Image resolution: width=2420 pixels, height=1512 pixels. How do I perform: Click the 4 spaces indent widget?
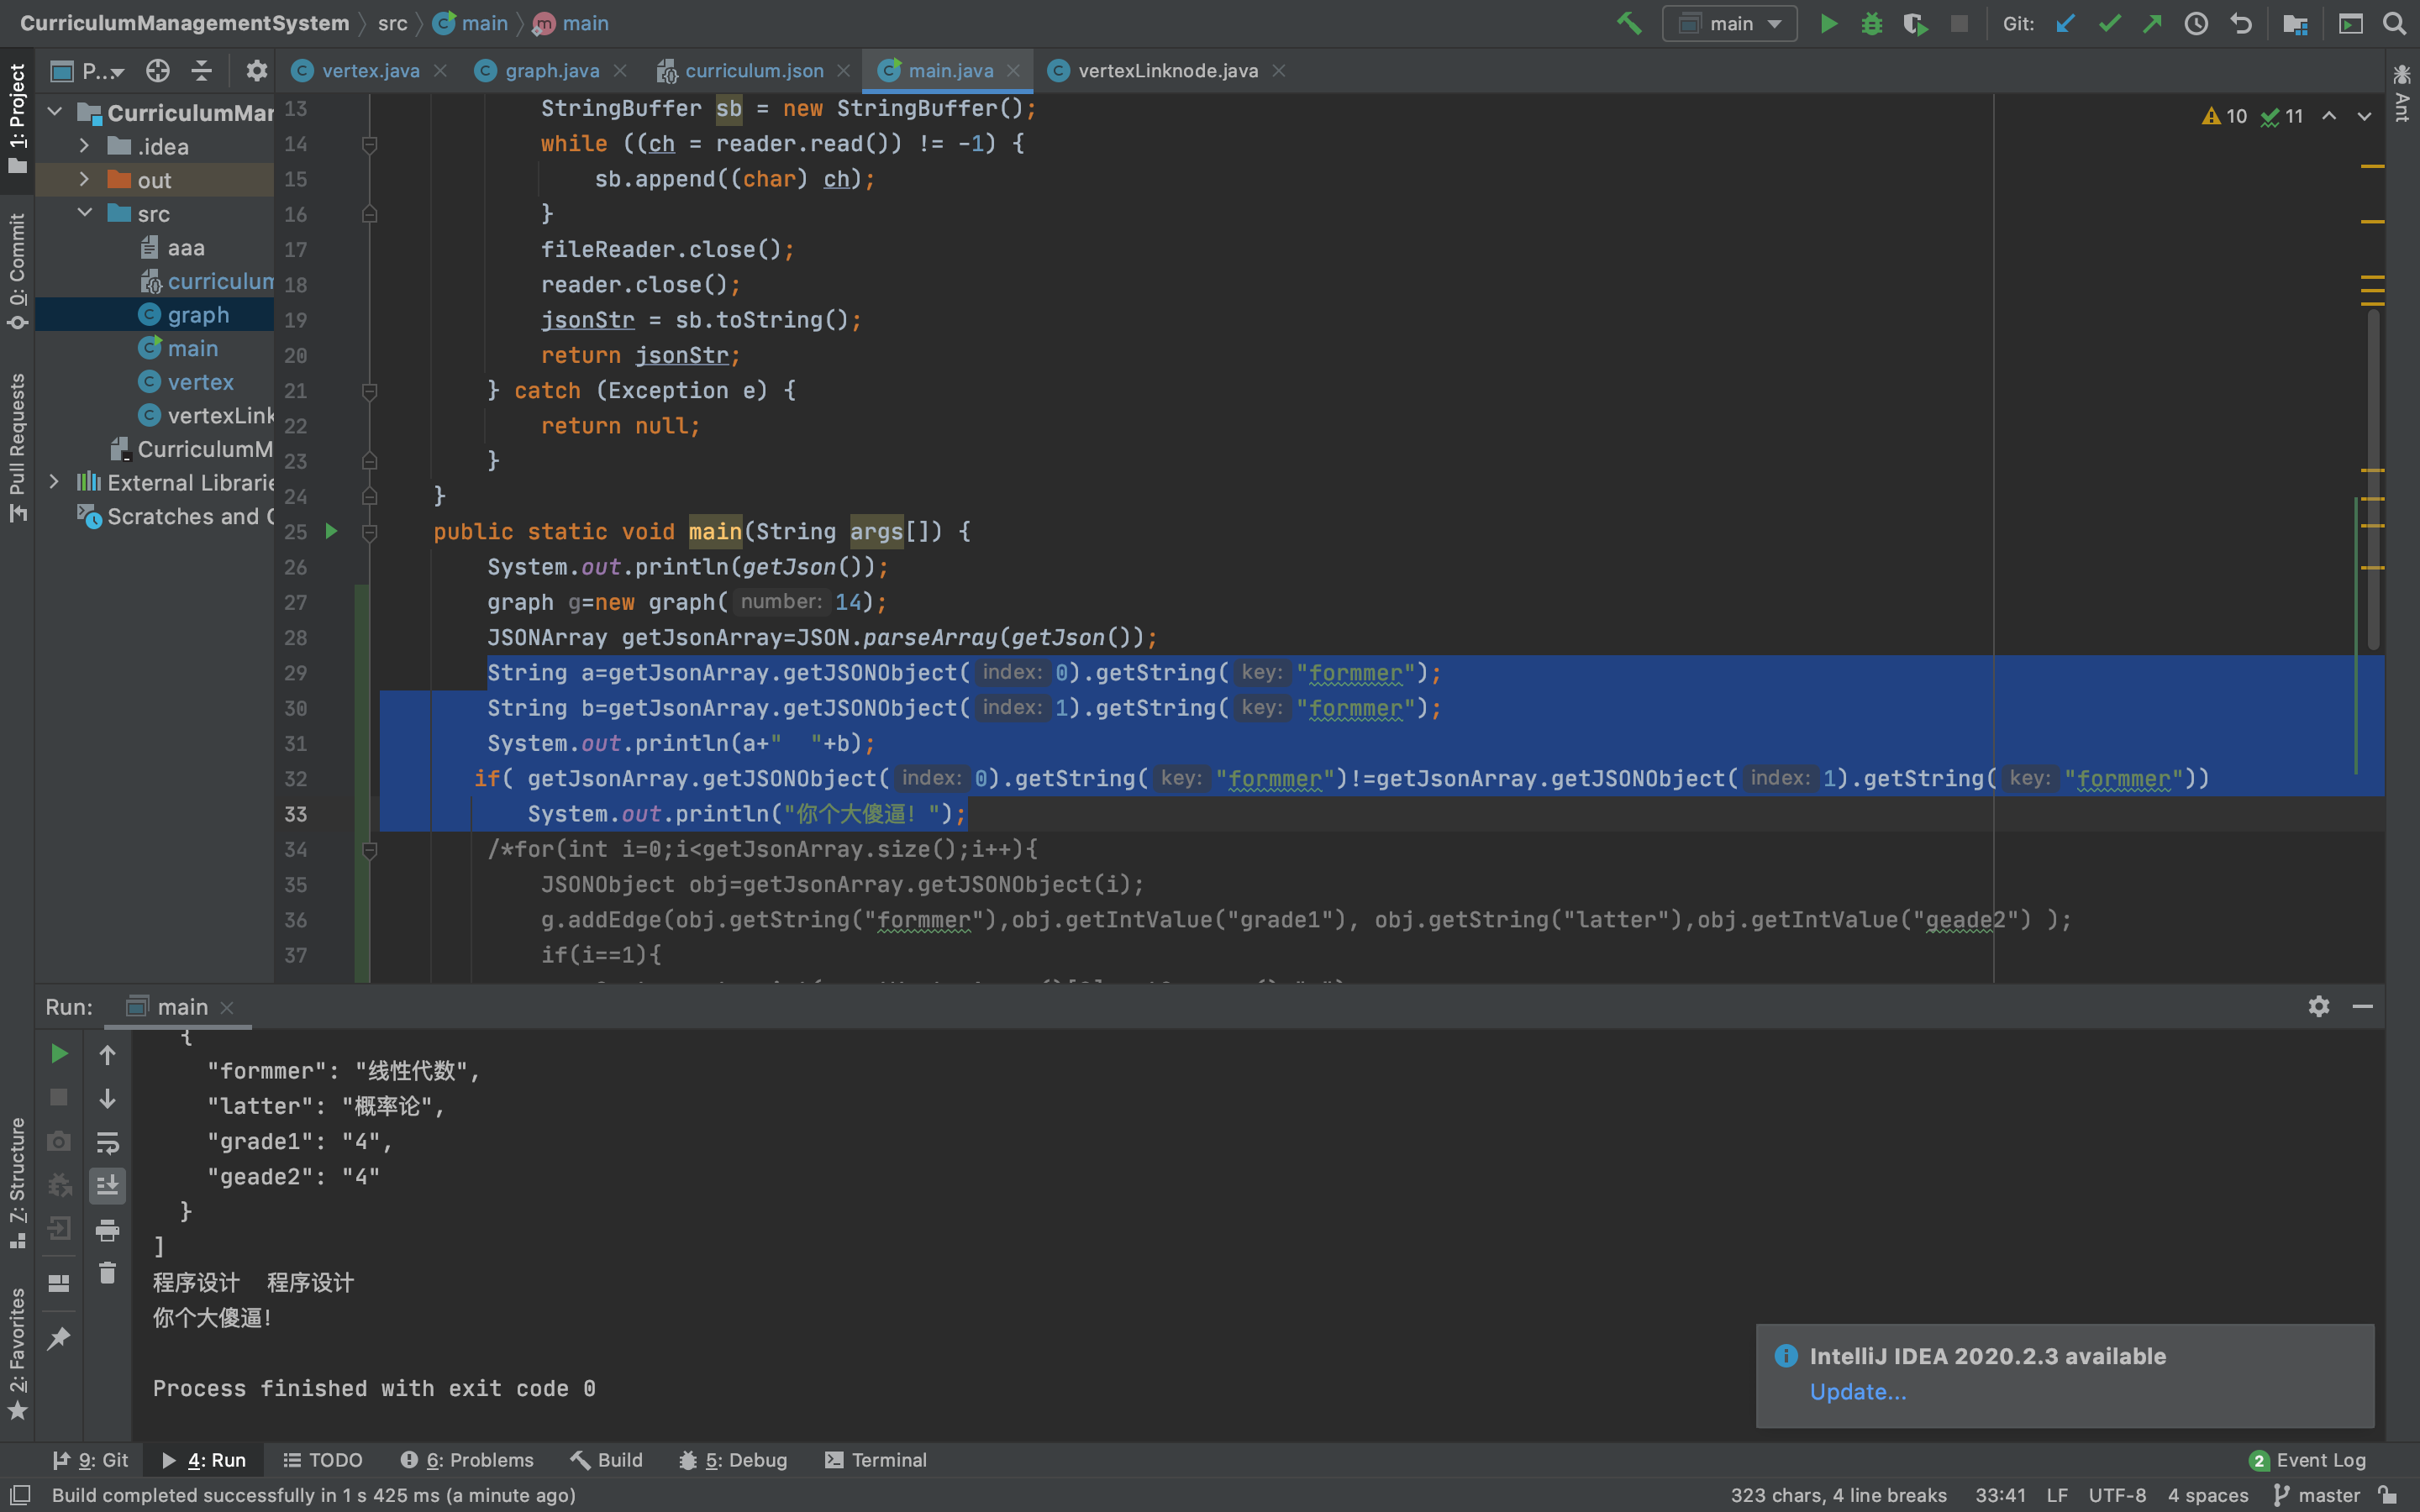coord(2207,1495)
